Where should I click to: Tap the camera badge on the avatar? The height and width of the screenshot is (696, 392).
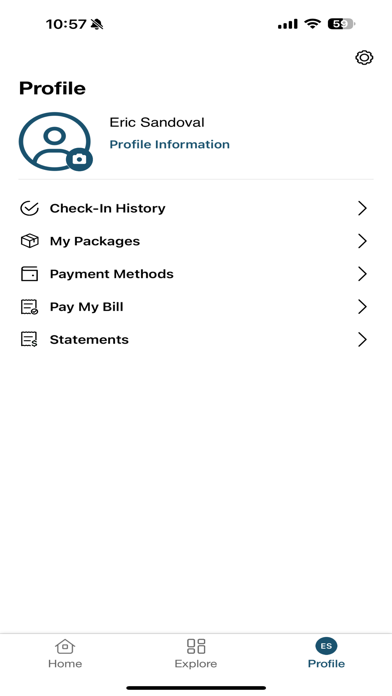click(79, 159)
